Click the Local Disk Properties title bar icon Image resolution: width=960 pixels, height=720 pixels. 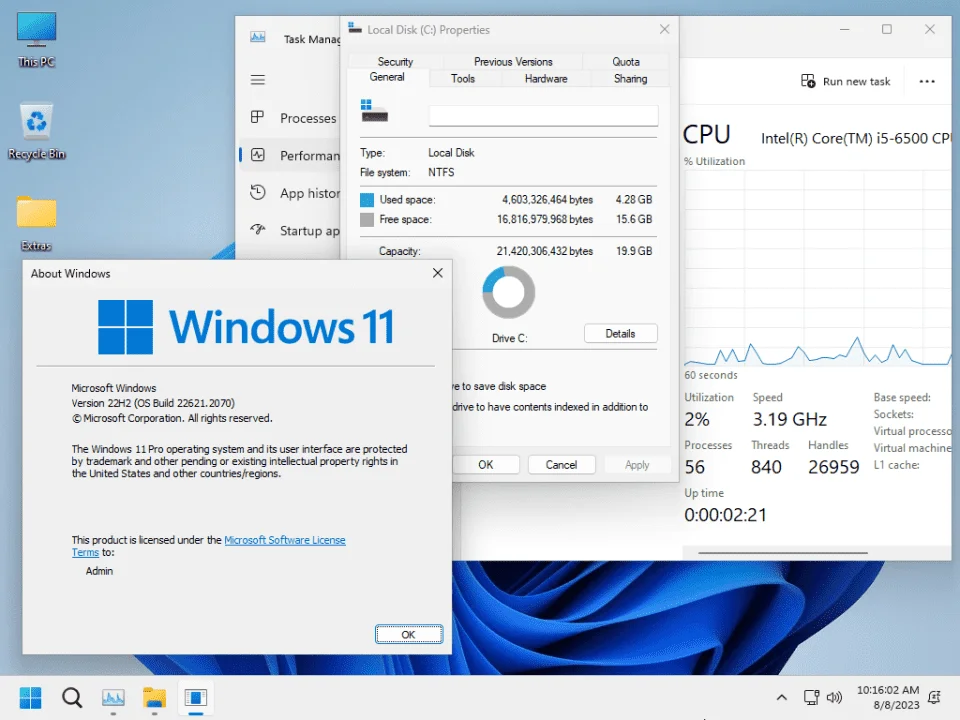tap(354, 28)
